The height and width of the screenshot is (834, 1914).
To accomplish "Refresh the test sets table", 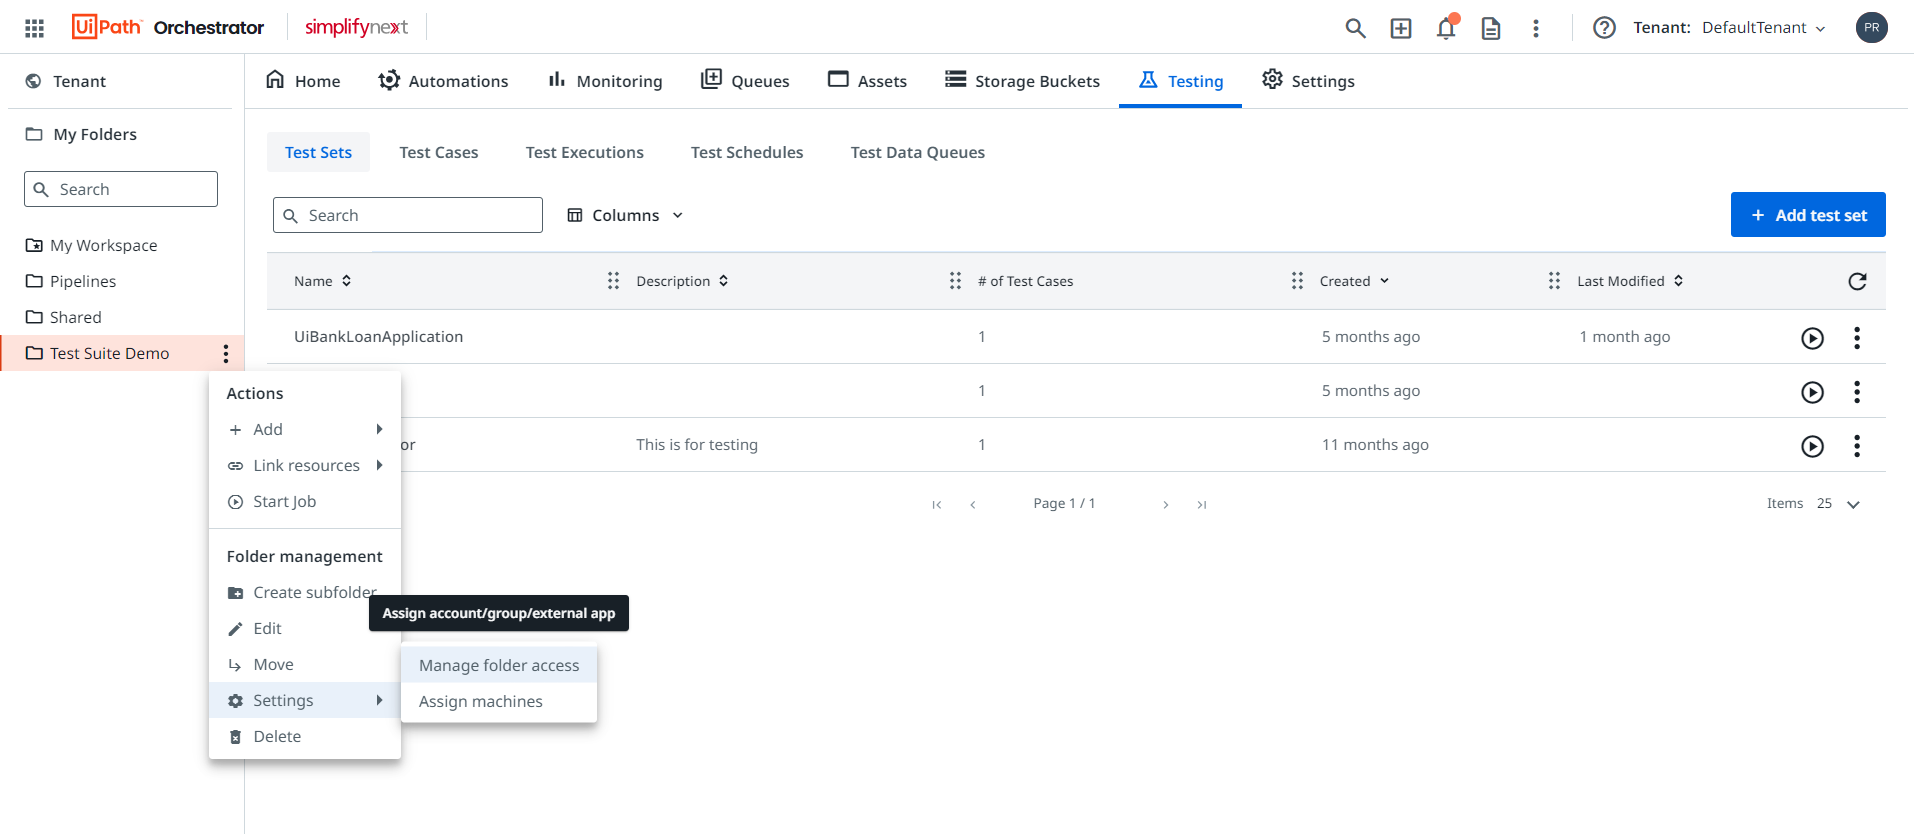I will point(1857,281).
